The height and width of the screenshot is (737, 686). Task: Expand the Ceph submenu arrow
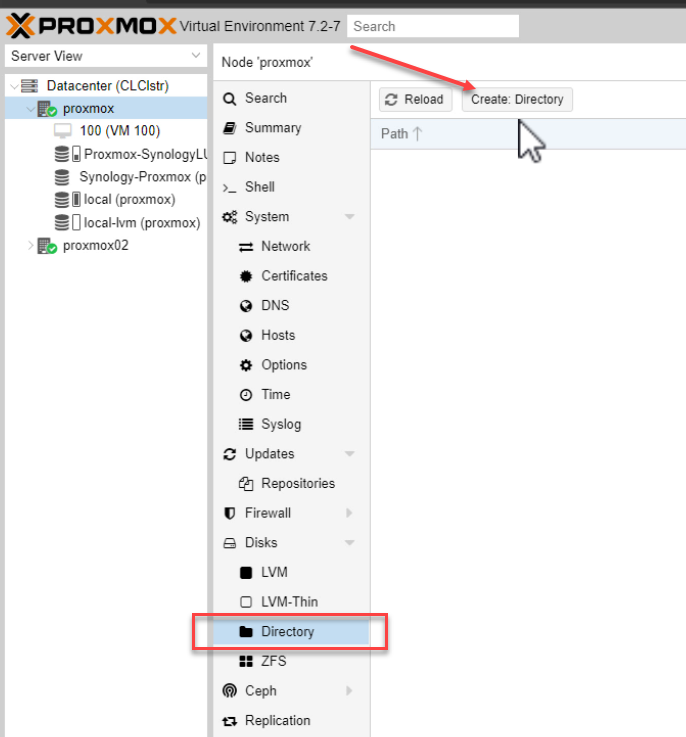[349, 691]
